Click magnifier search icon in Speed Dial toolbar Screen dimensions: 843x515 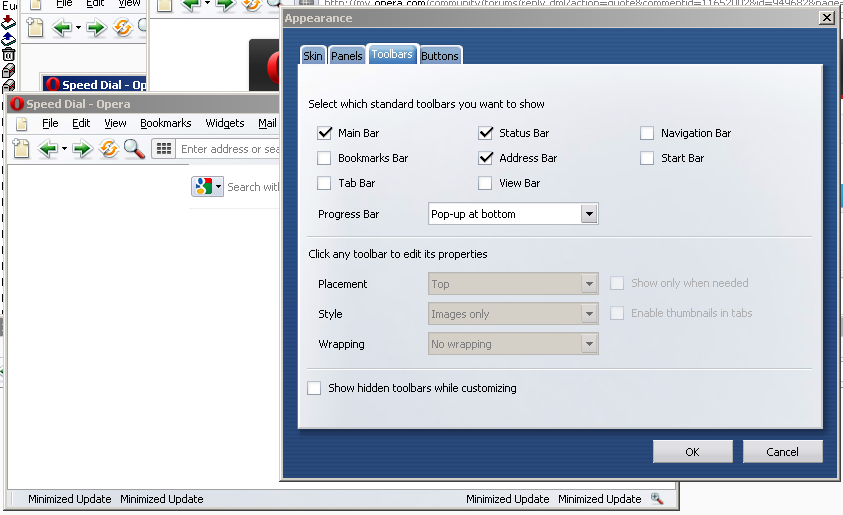(x=134, y=149)
